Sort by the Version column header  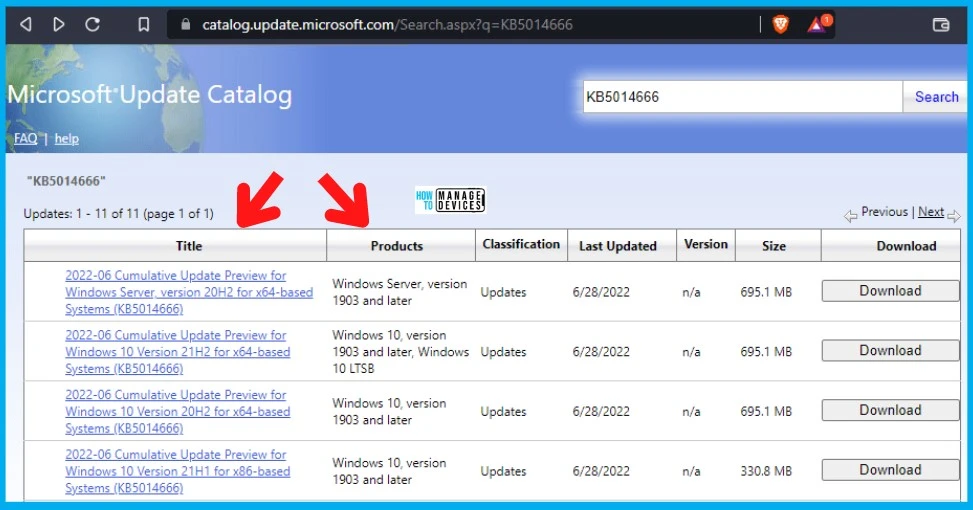click(706, 244)
